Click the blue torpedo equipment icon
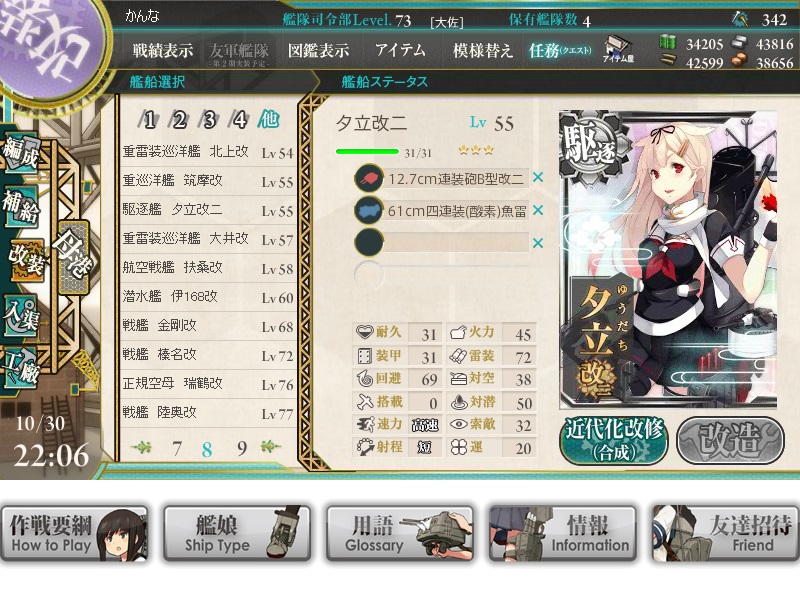Image resolution: width=800 pixels, height=600 pixels. point(368,210)
